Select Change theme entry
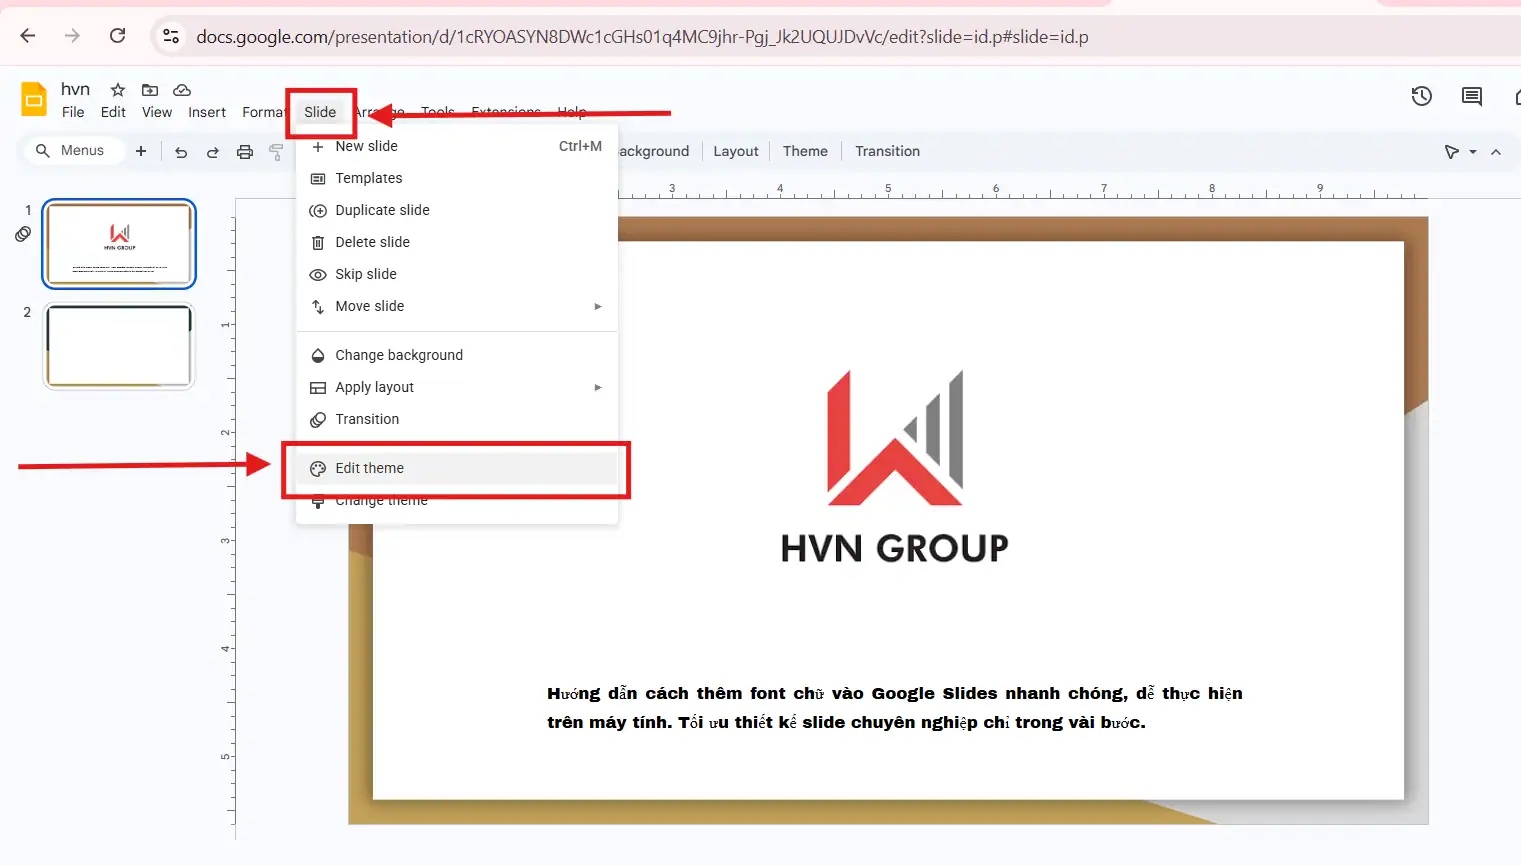 pos(457,500)
